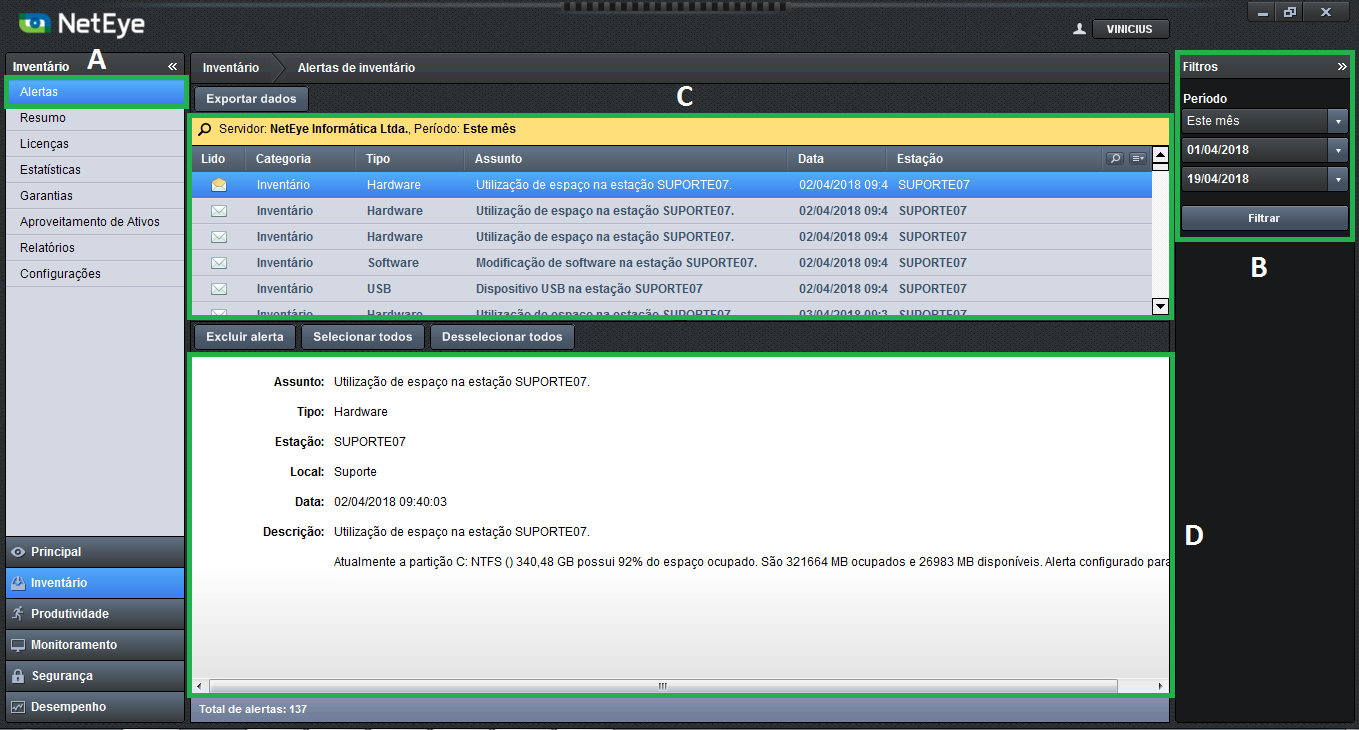Open the 01/04/2018 start date dropdown
The width and height of the screenshot is (1359, 730).
(1338, 150)
